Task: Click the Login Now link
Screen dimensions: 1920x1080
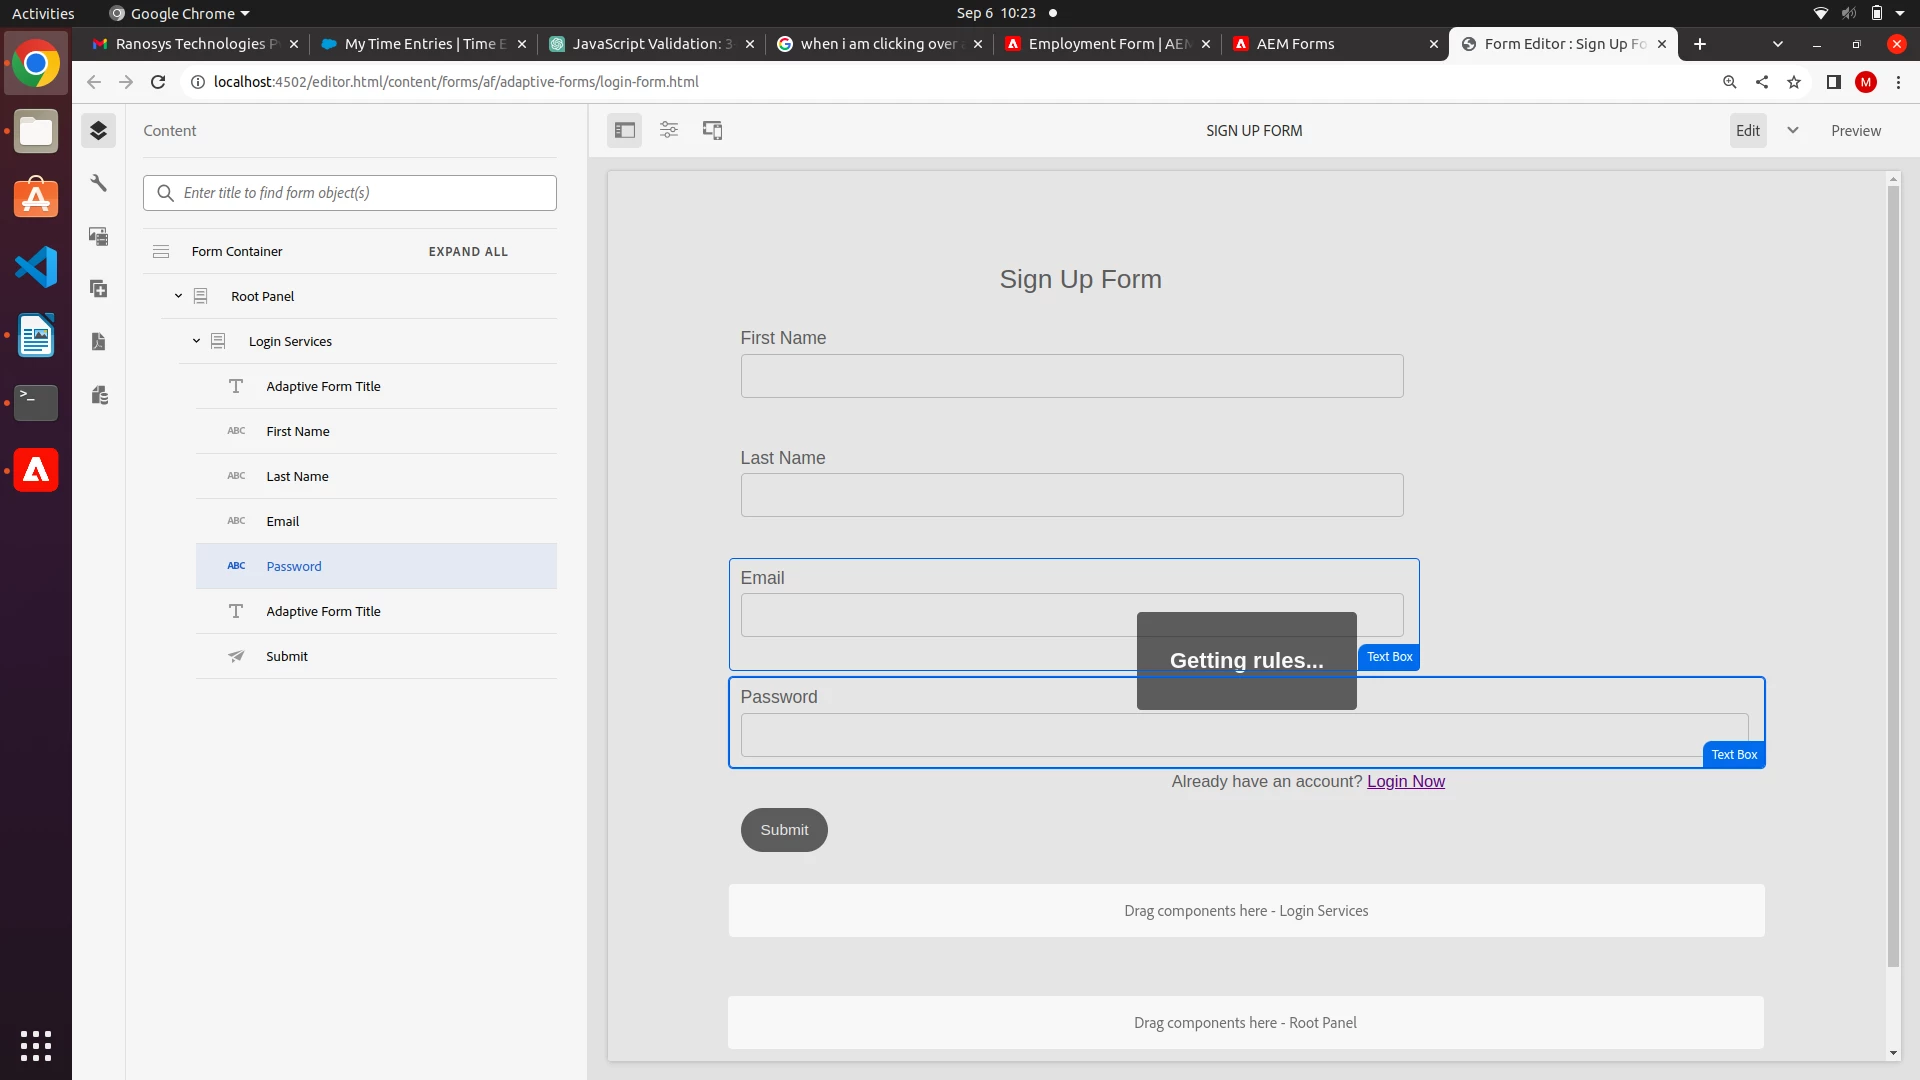Action: (1405, 781)
